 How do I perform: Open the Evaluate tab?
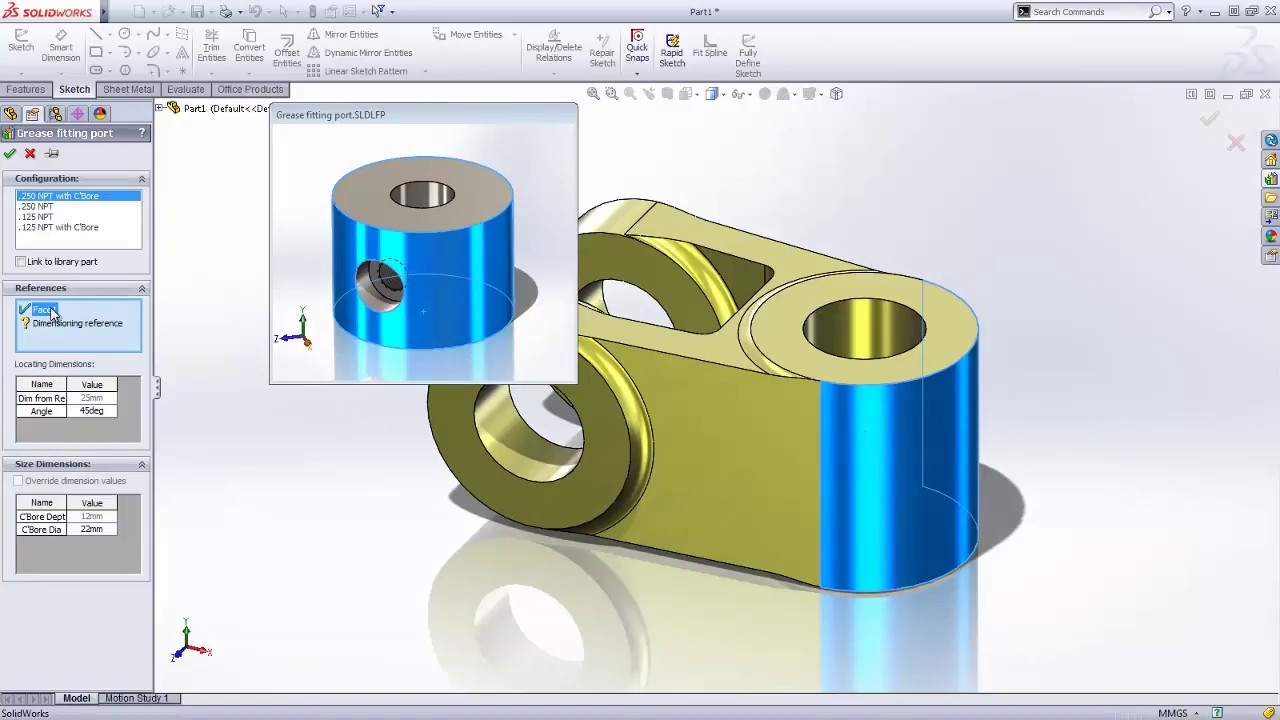[185, 89]
